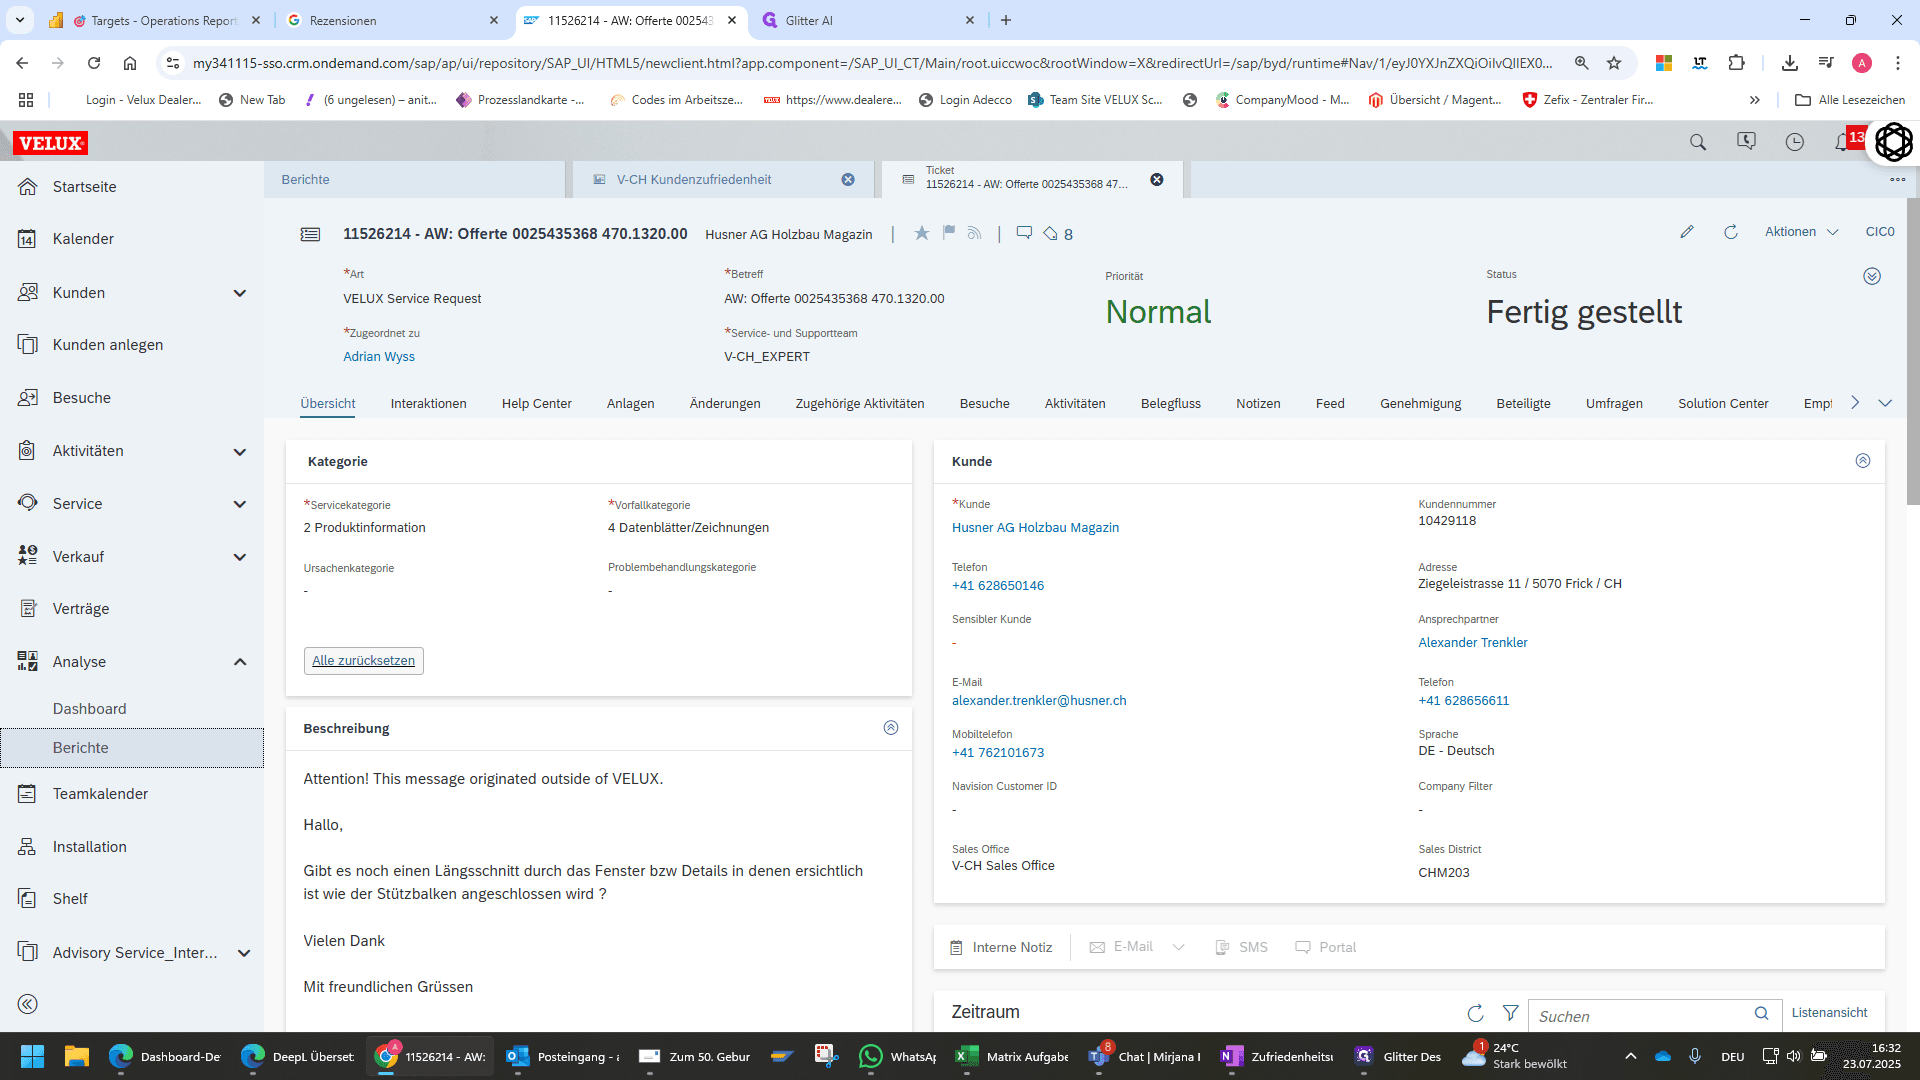Collapse the ticket header details
1920x1080 pixels.
click(x=1872, y=276)
